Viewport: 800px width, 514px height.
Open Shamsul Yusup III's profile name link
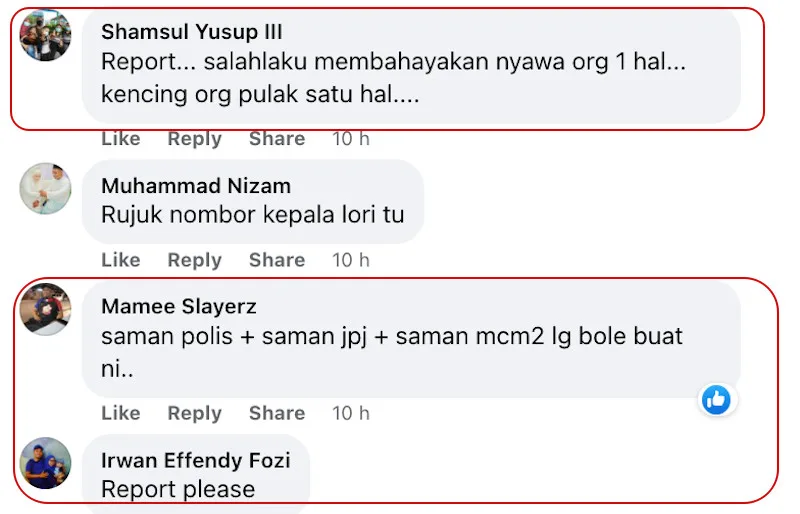pos(192,32)
